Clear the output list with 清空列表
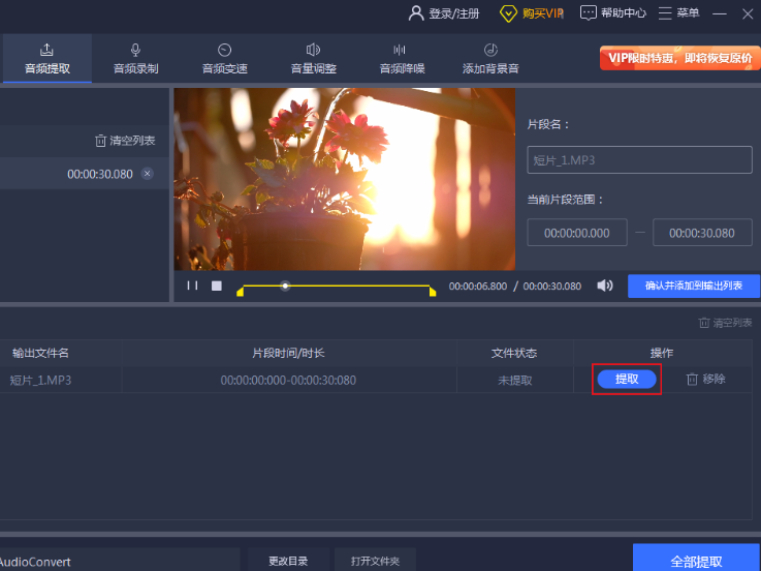Viewport: 761px width, 571px height. click(725, 323)
